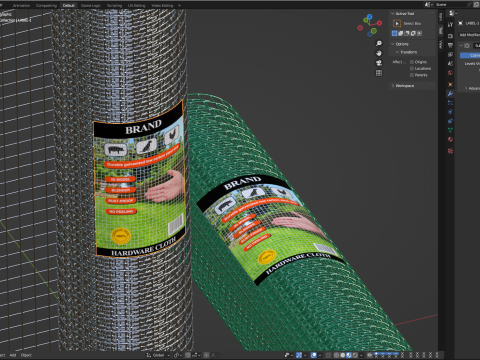
Task: Enable the Parents checkbox under Affect Only
Action: tap(412, 75)
